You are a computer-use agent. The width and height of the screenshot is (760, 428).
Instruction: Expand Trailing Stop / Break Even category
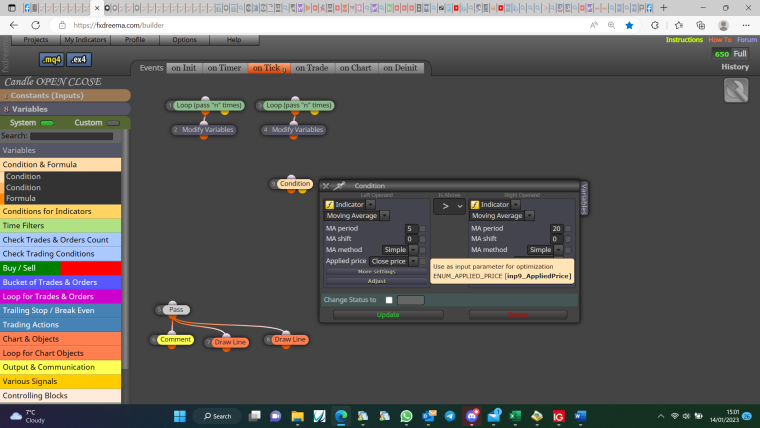point(61,310)
